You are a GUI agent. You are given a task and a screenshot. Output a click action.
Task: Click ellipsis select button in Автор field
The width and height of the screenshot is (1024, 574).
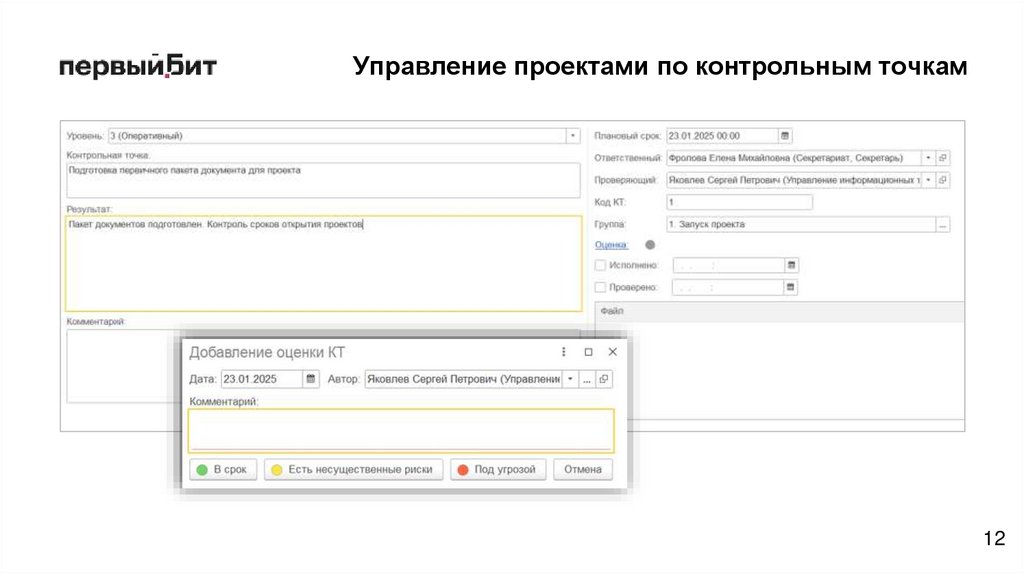(x=588, y=380)
